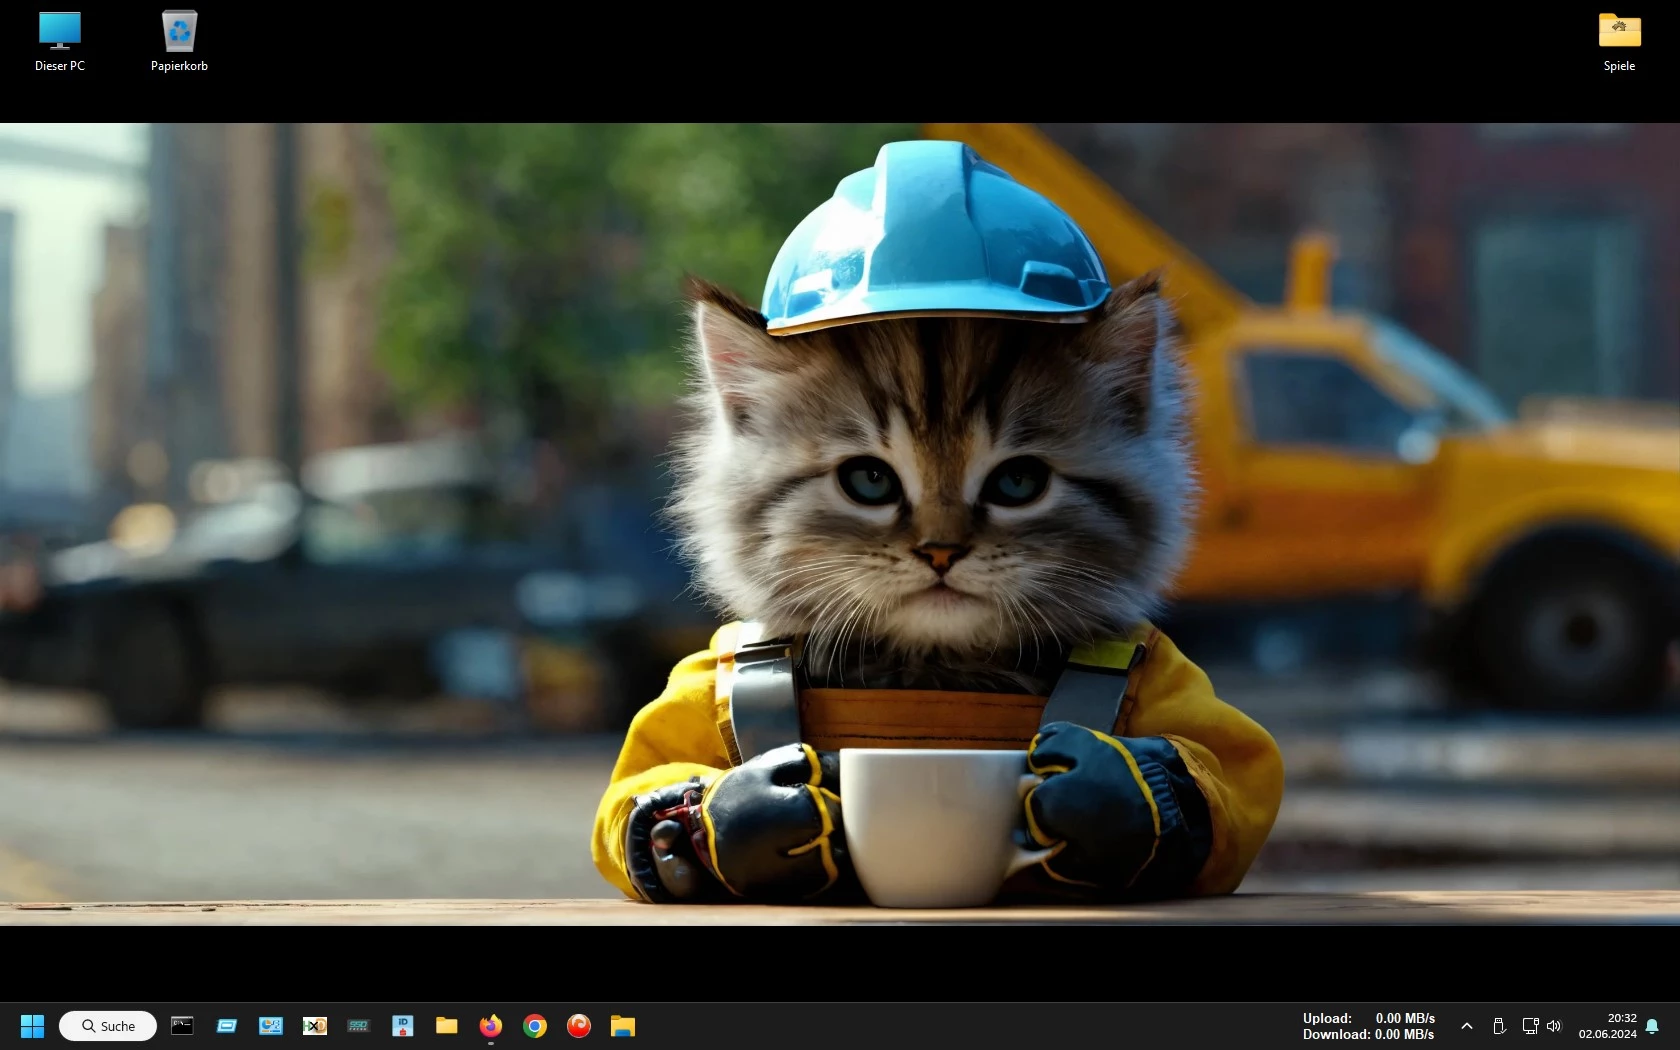
Task: Expand the hidden system tray icons chevron
Action: coord(1467,1026)
